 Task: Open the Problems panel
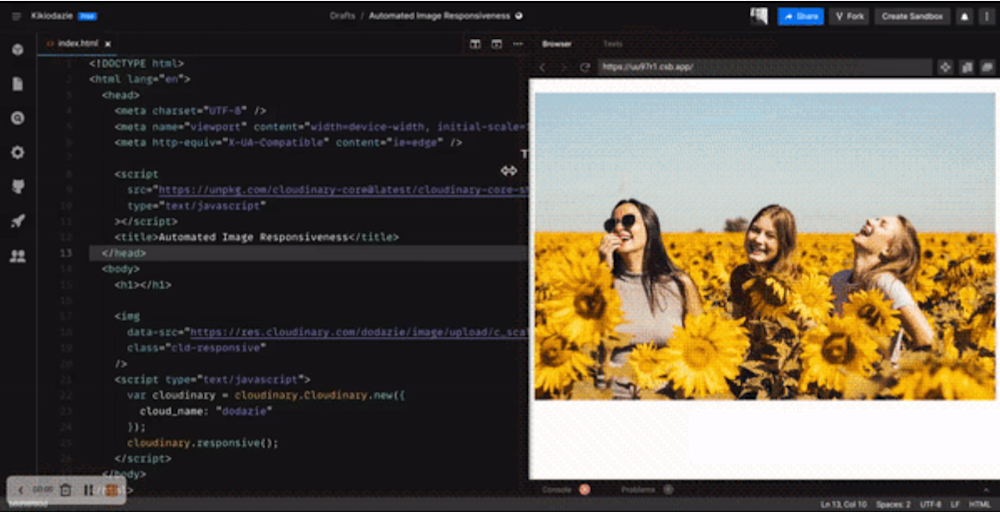coord(638,490)
